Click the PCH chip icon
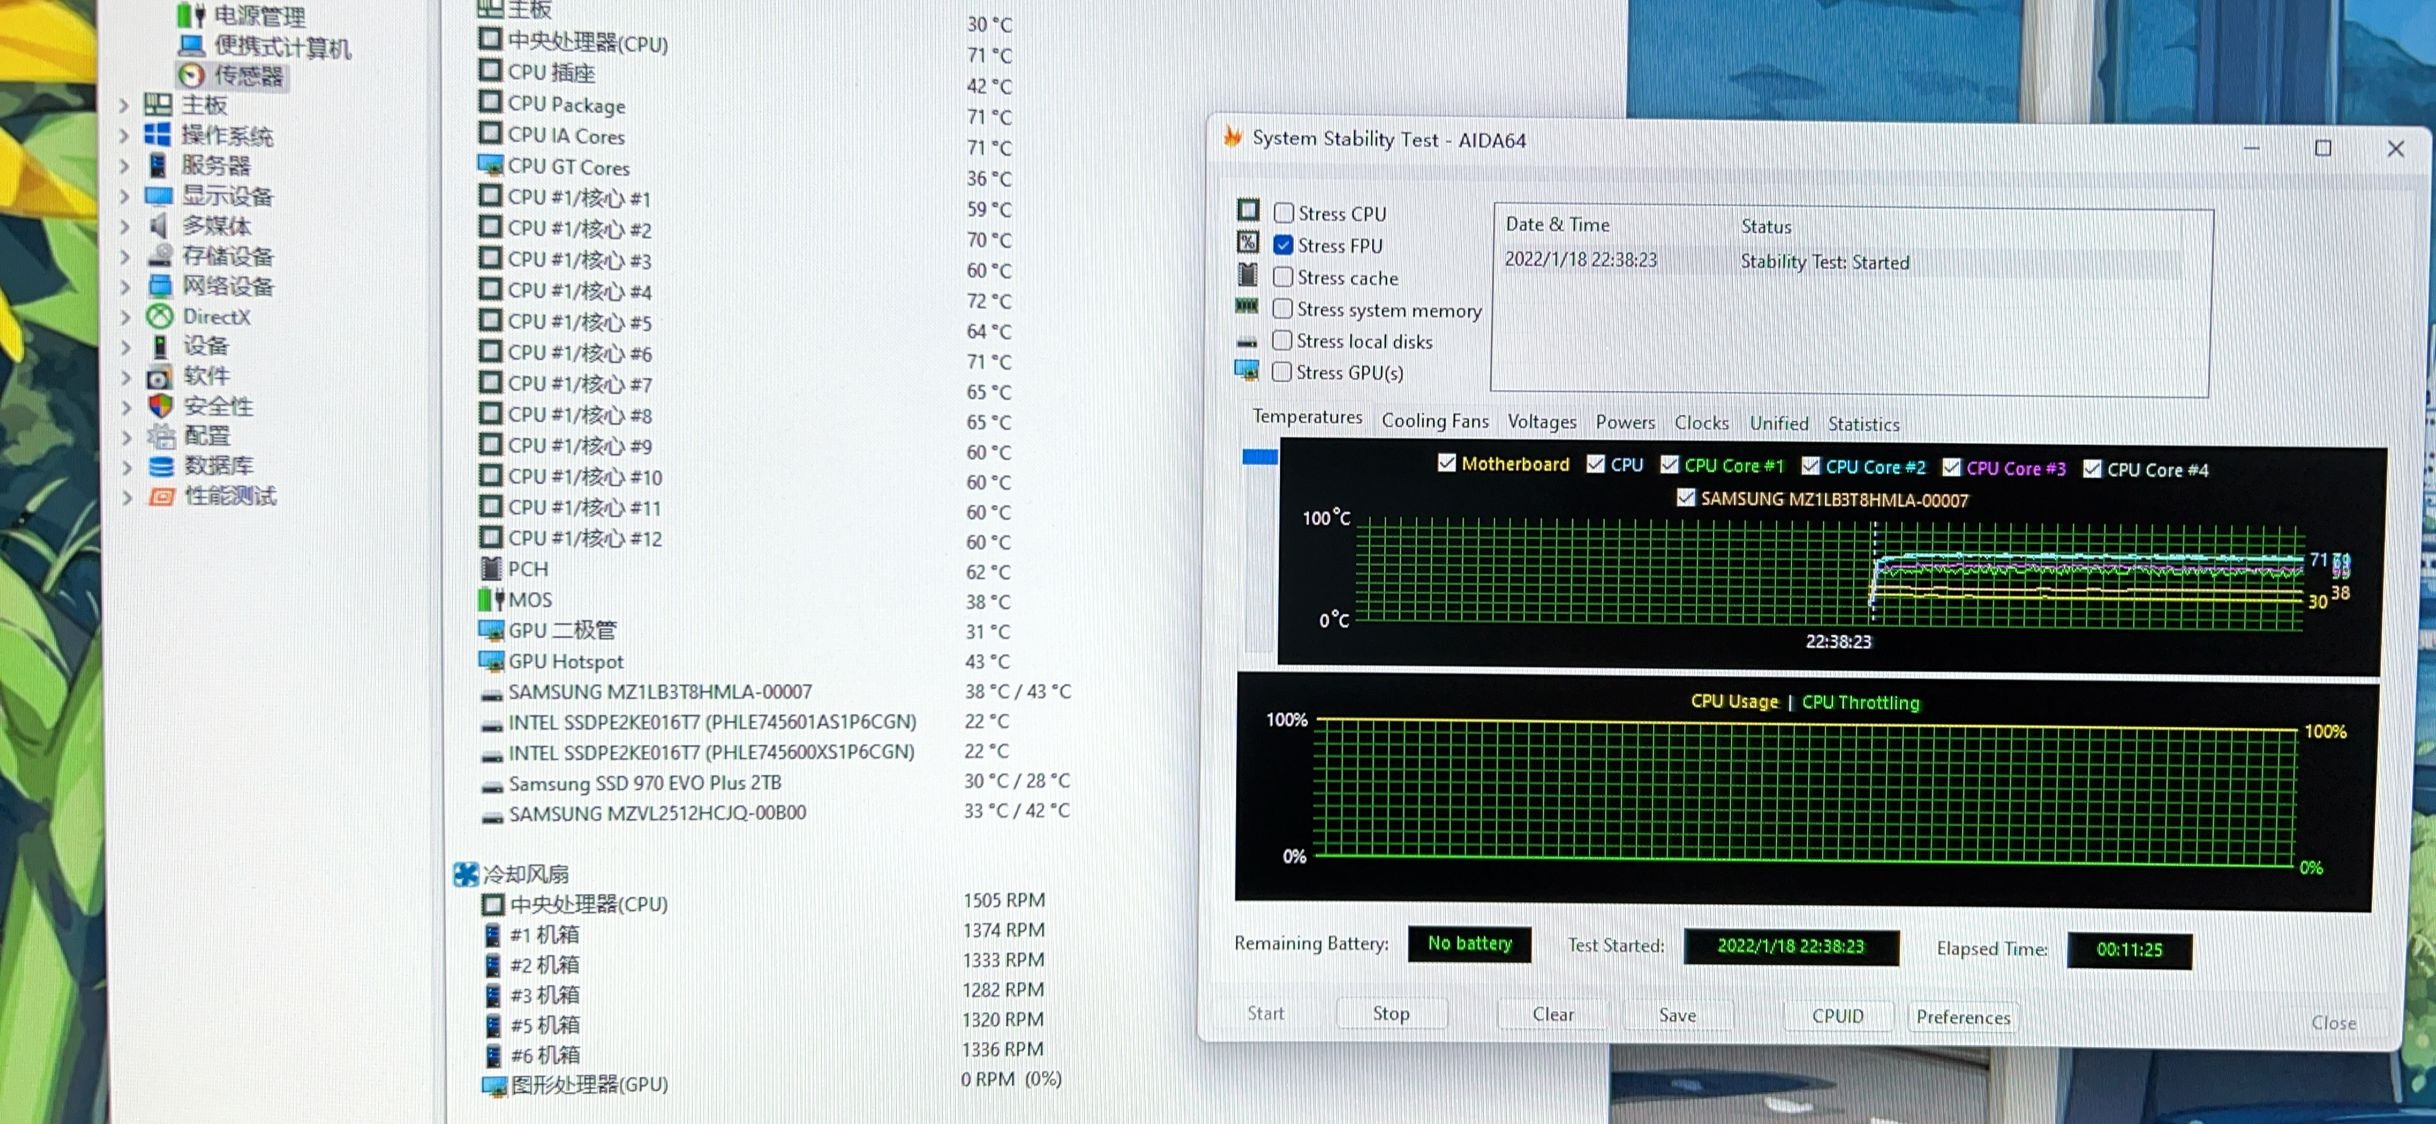 (x=491, y=569)
